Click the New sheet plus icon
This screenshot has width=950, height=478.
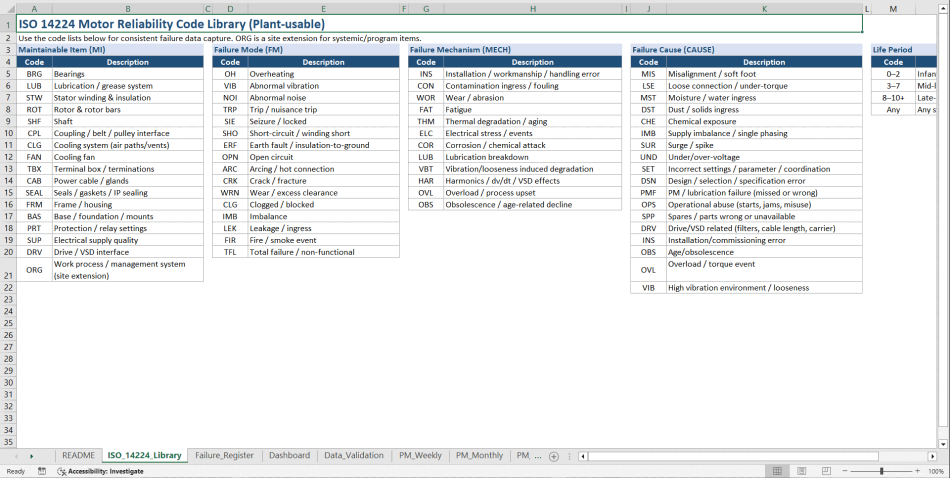coord(554,456)
